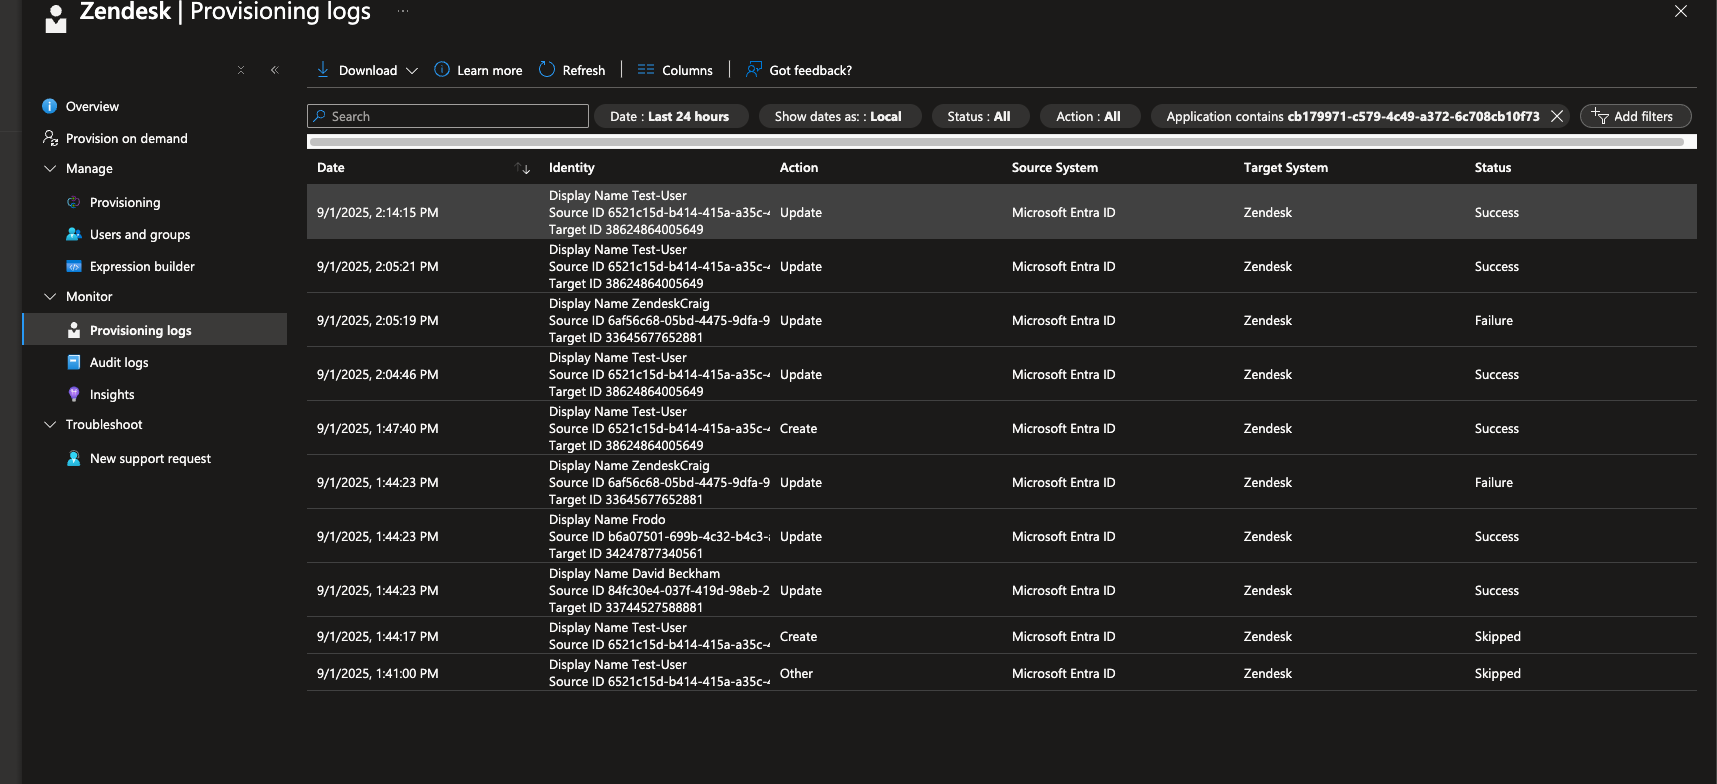
Task: Click the Provisioning sync icon in sidebar
Action: (x=73, y=202)
